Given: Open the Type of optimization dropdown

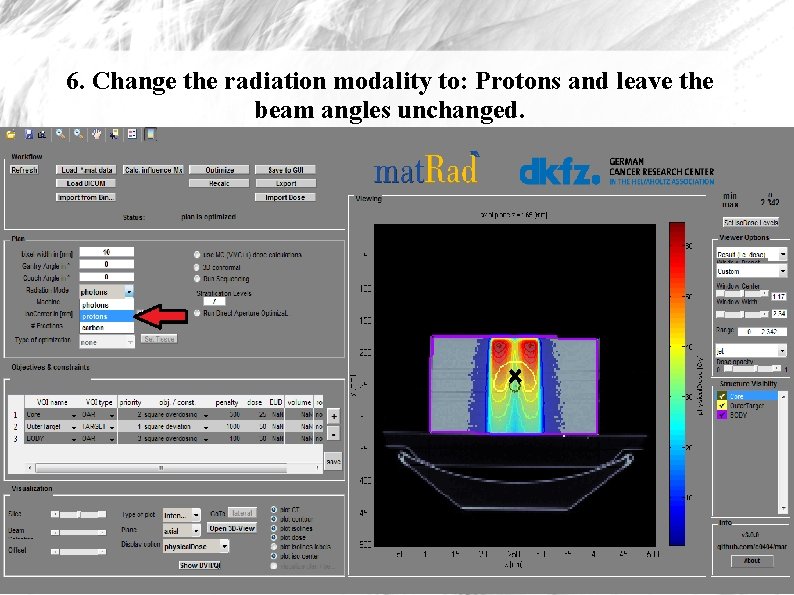Looking at the screenshot, I should pyautogui.click(x=107, y=342).
